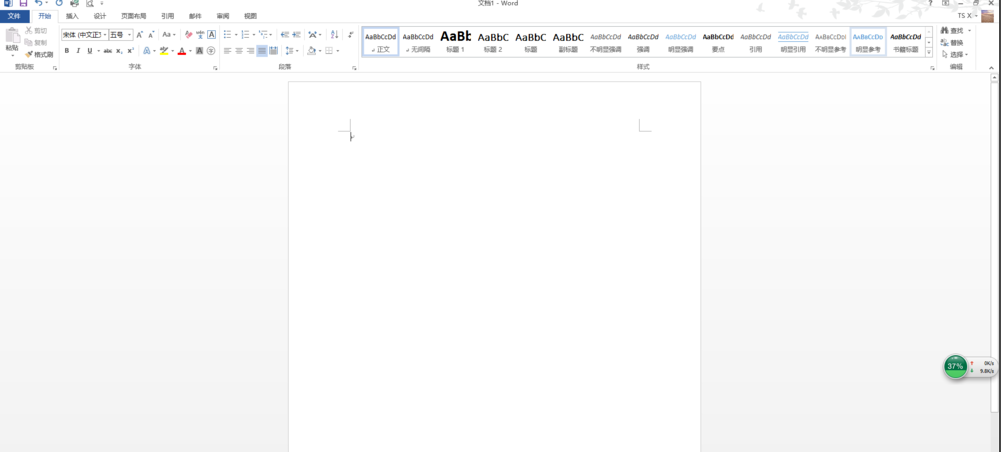Screen dimensions: 1001x452
Task: Open the font name dropdown (宋体)
Action: [84, 35]
